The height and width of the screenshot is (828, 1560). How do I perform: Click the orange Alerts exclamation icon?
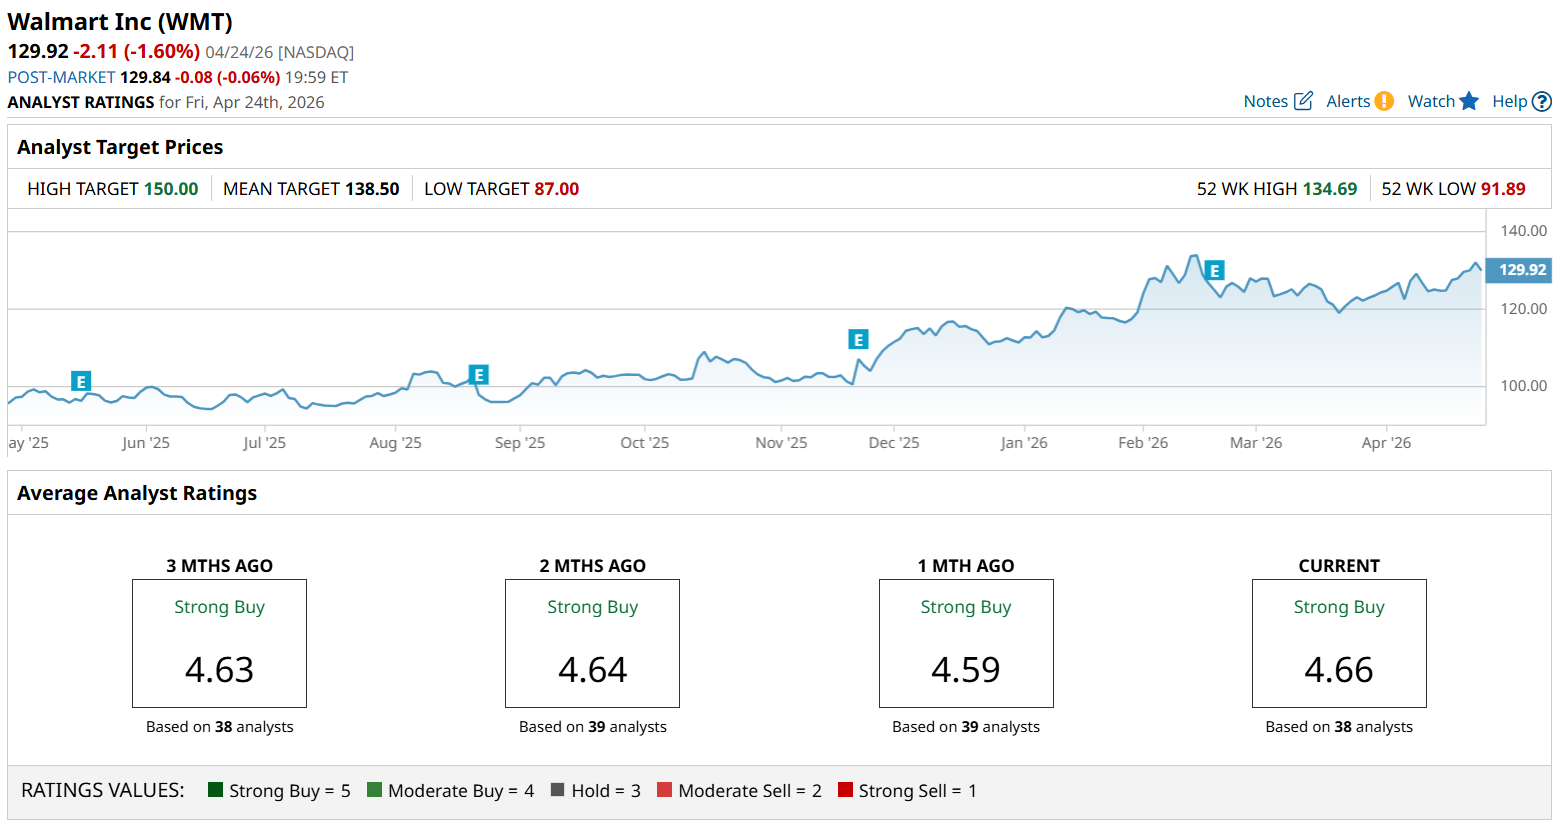pyautogui.click(x=1384, y=101)
